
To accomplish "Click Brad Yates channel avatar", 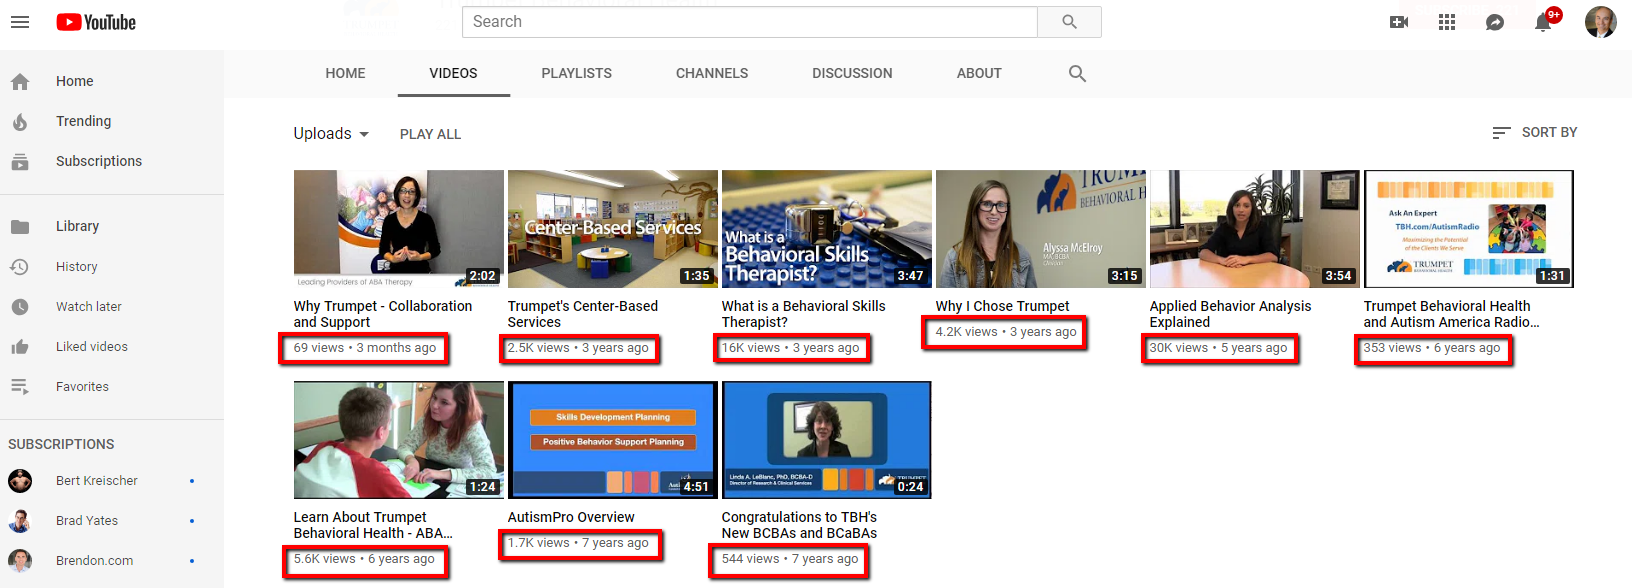I will coord(20,521).
